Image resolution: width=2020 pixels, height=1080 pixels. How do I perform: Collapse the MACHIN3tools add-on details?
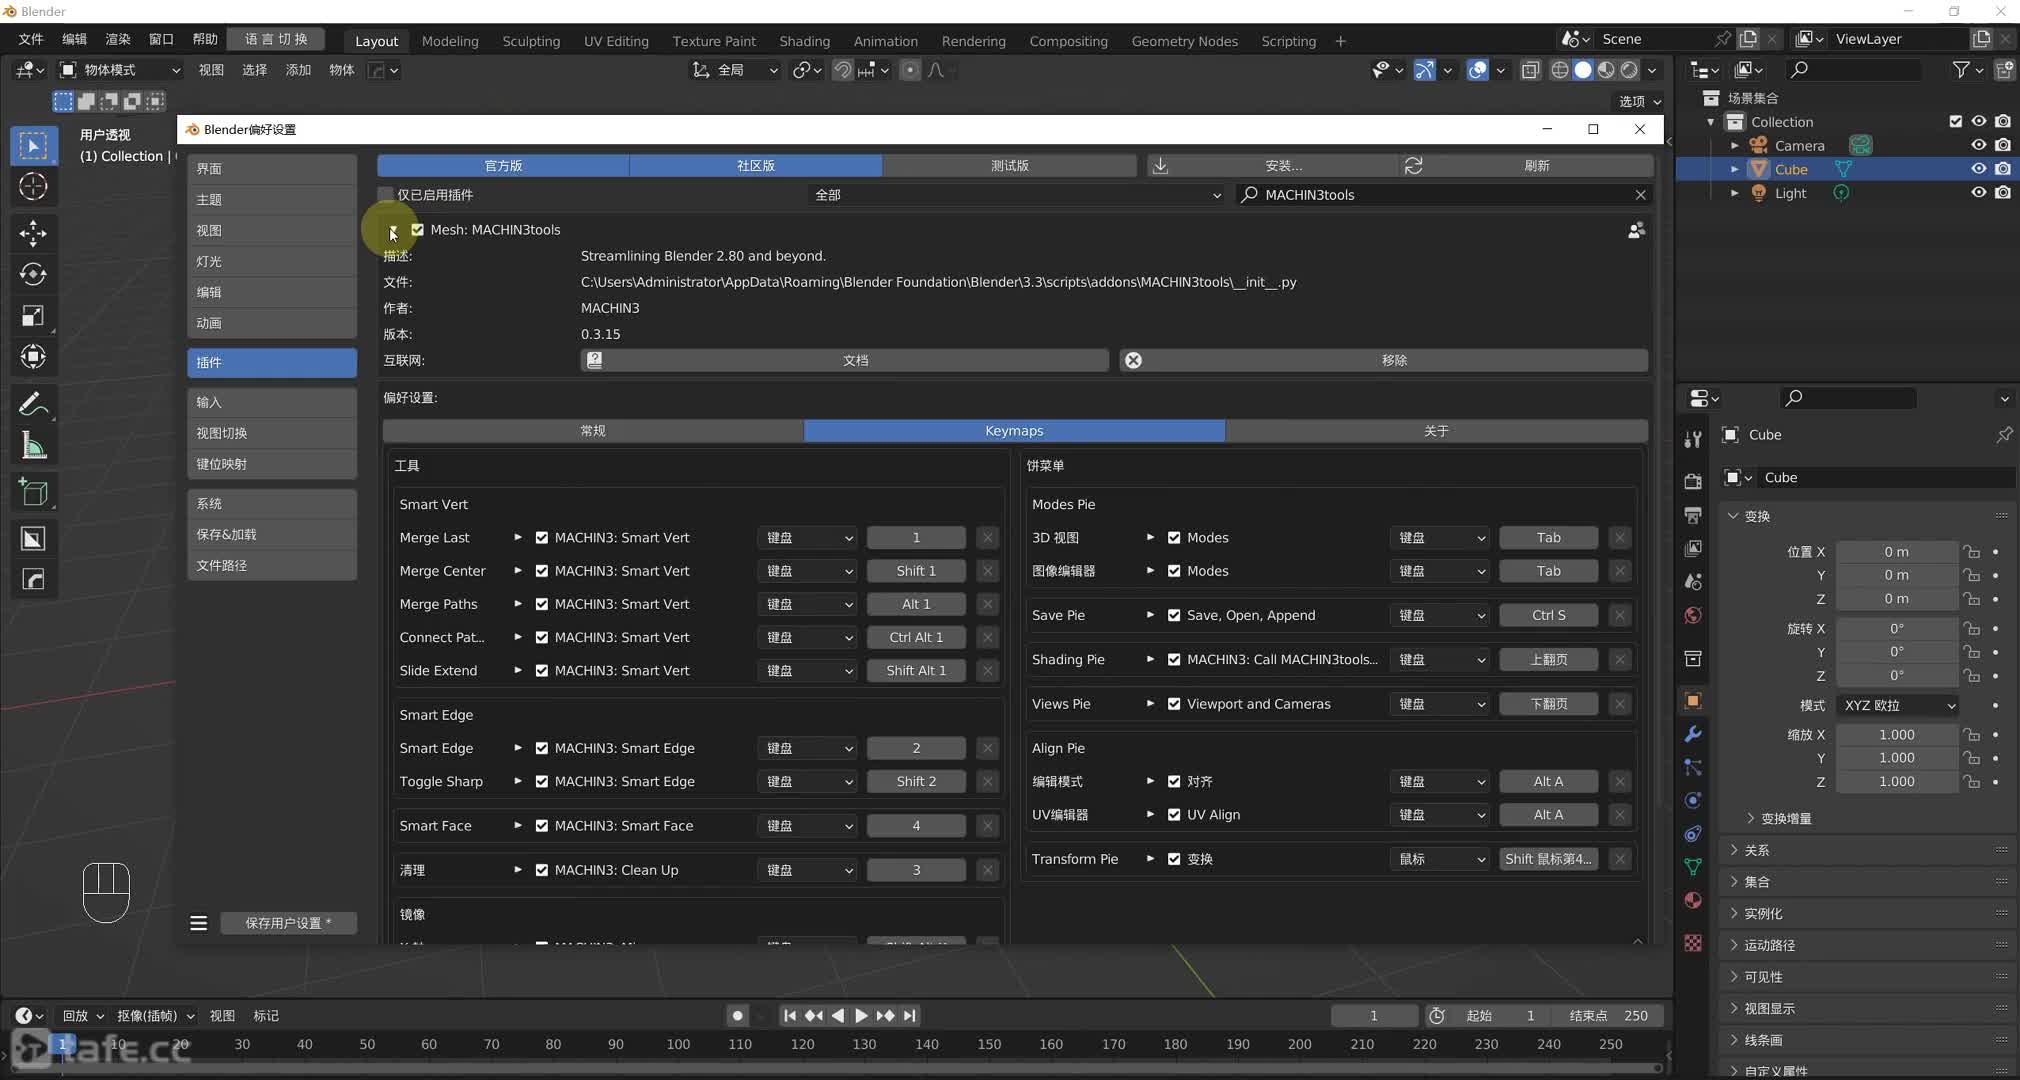(x=392, y=230)
